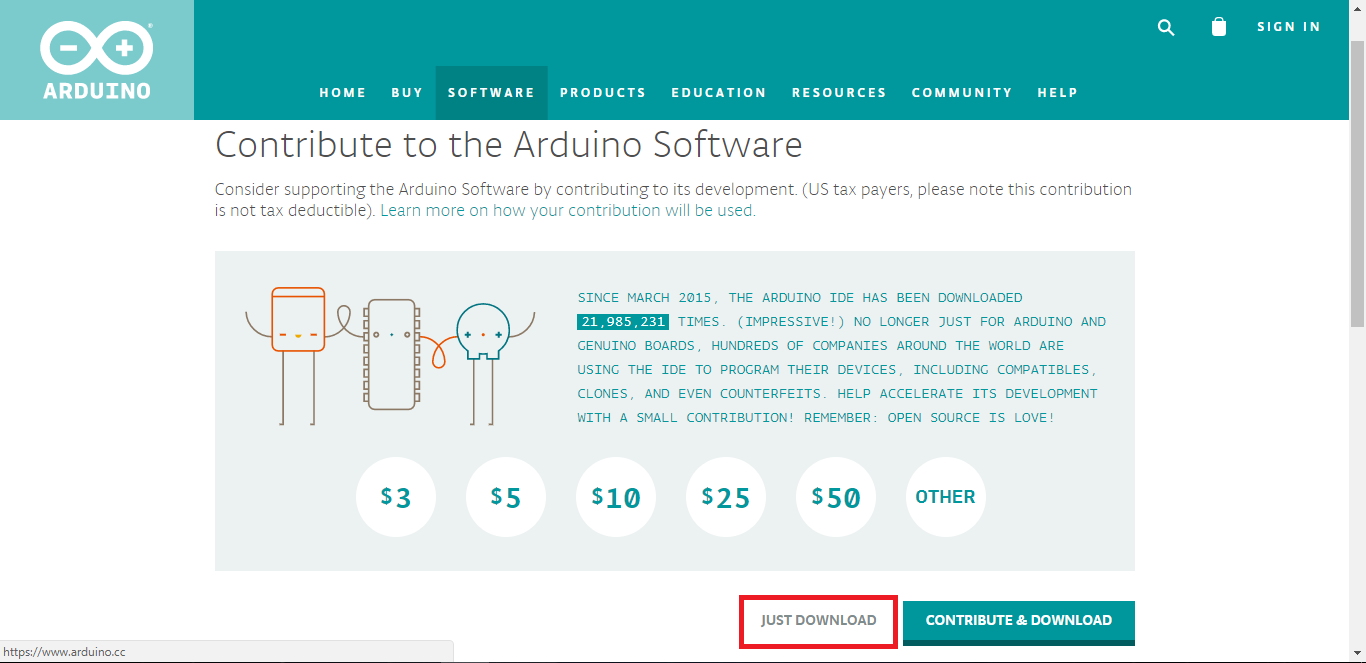1366x663 pixels.
Task: Open the HELP menu item
Action: coord(1058,92)
